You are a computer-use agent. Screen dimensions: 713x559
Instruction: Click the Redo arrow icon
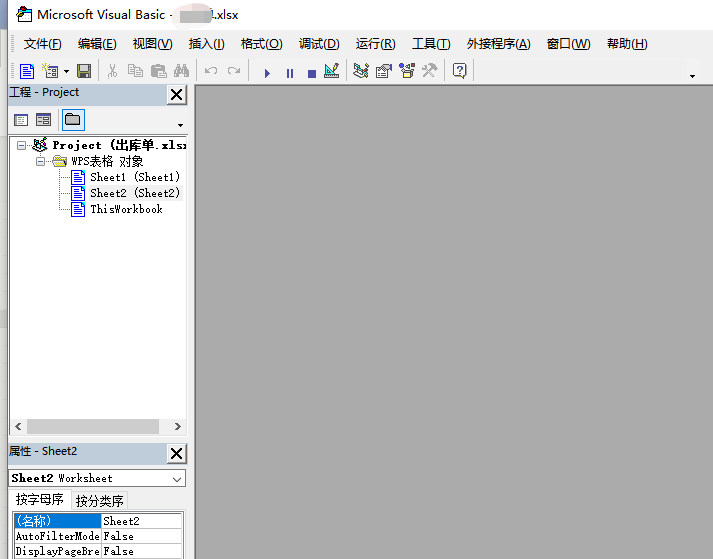234,71
